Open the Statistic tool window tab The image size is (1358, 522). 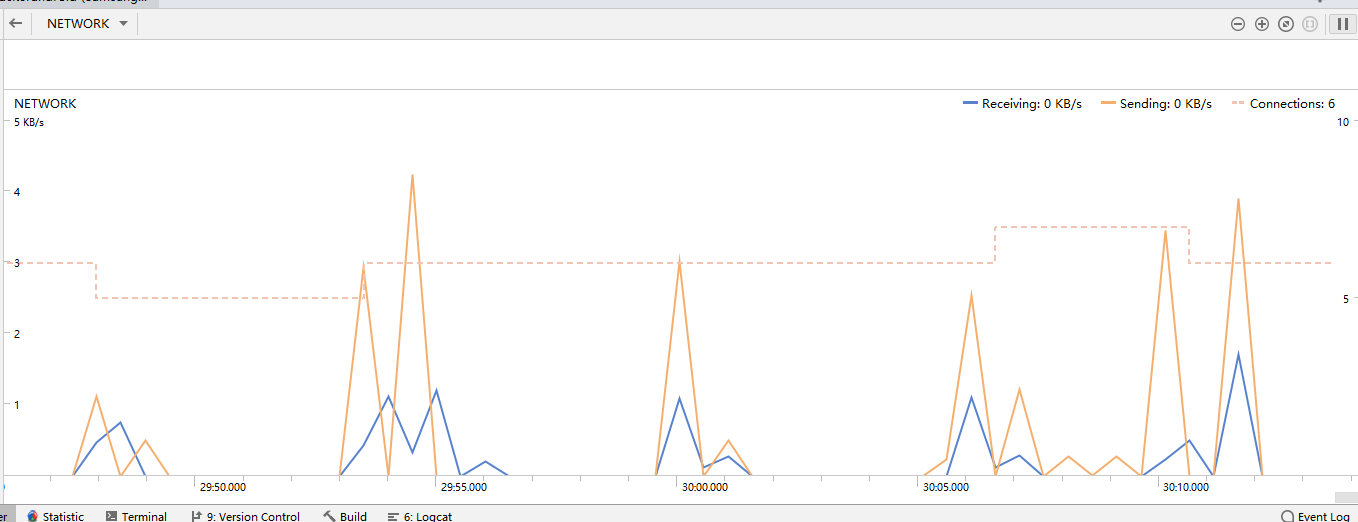click(55, 516)
